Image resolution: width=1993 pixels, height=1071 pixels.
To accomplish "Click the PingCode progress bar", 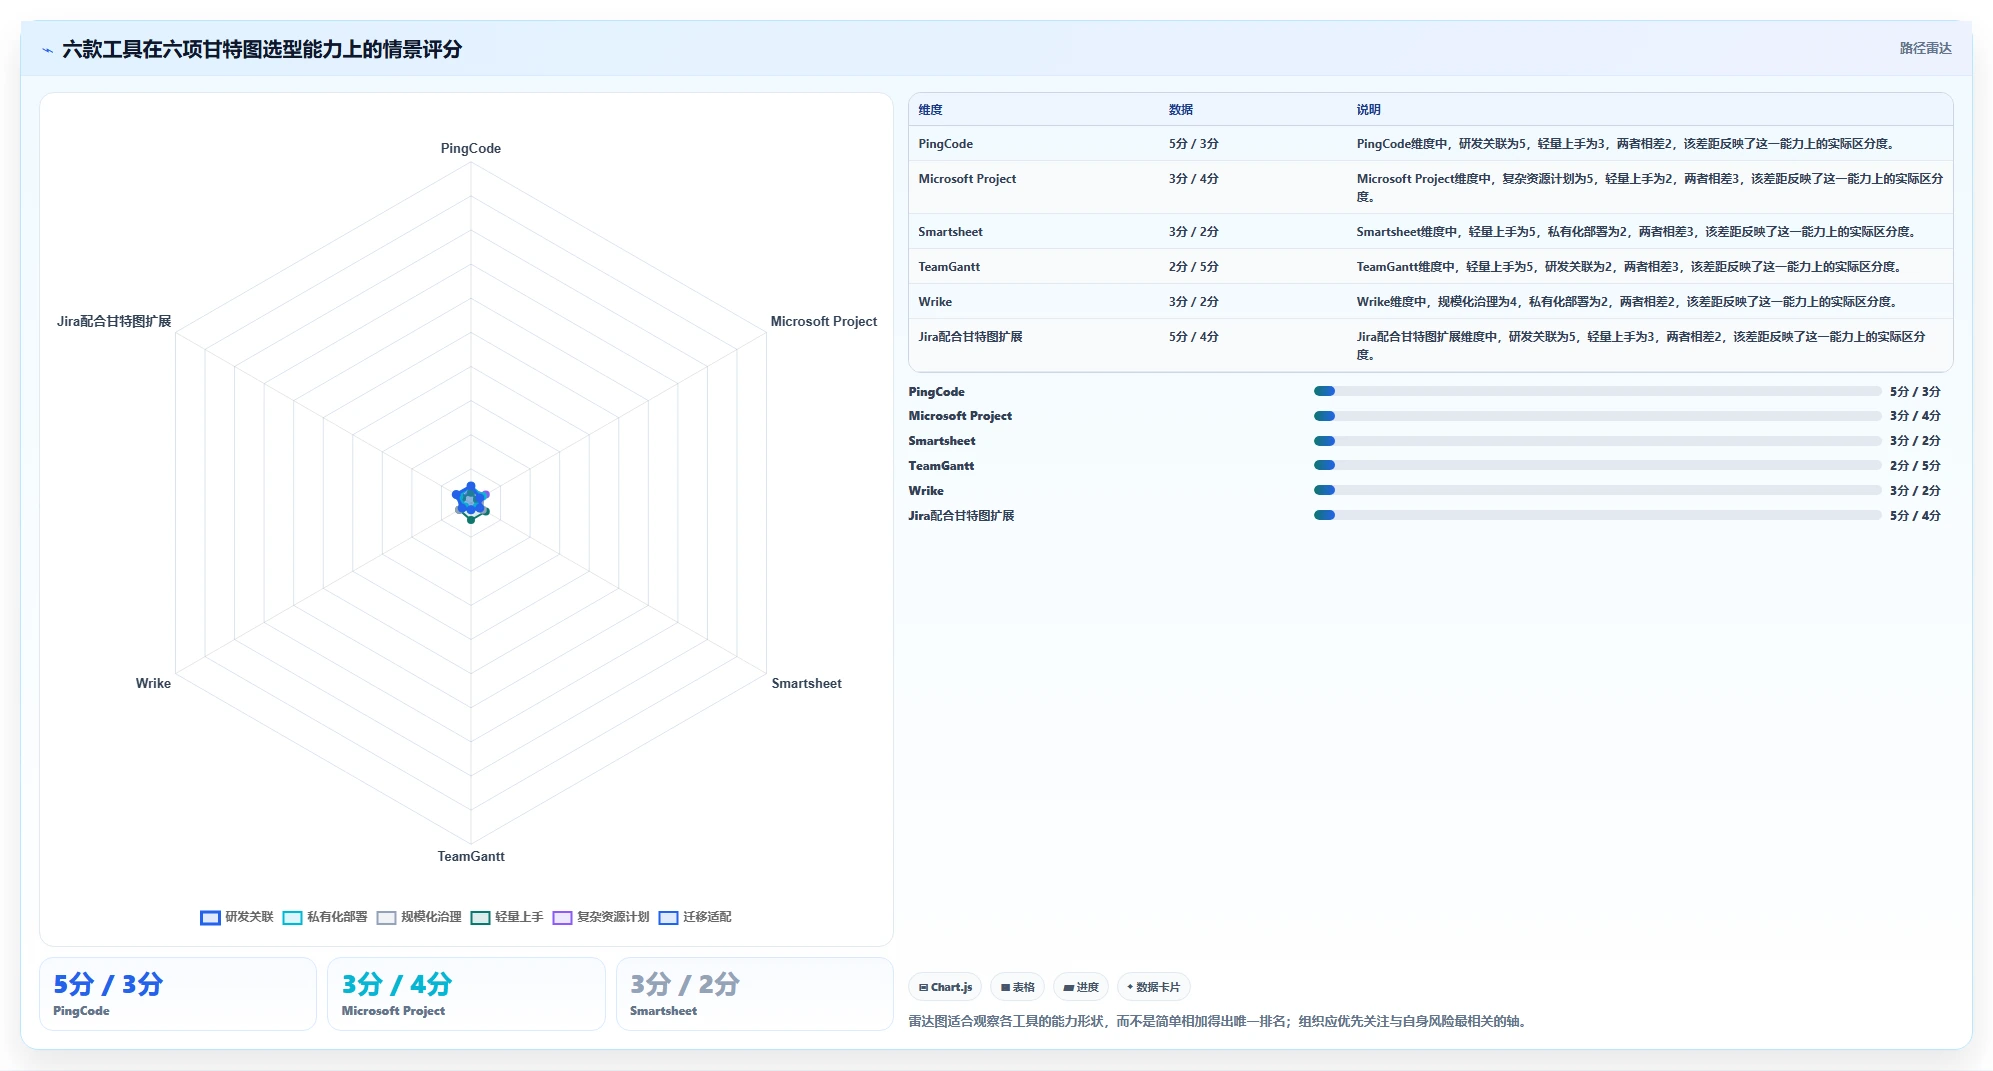I will 1597,392.
